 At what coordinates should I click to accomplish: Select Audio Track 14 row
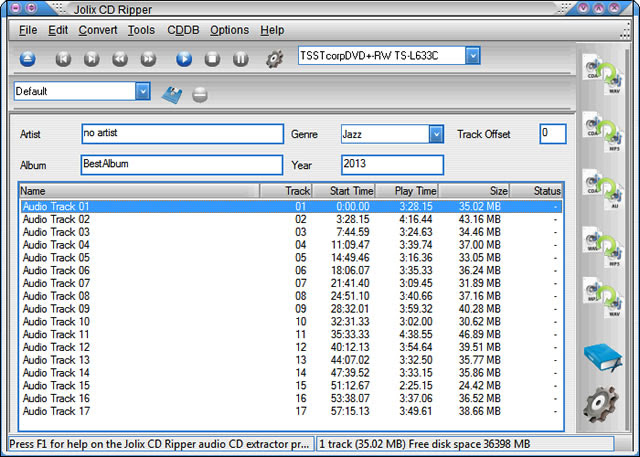[291, 373]
